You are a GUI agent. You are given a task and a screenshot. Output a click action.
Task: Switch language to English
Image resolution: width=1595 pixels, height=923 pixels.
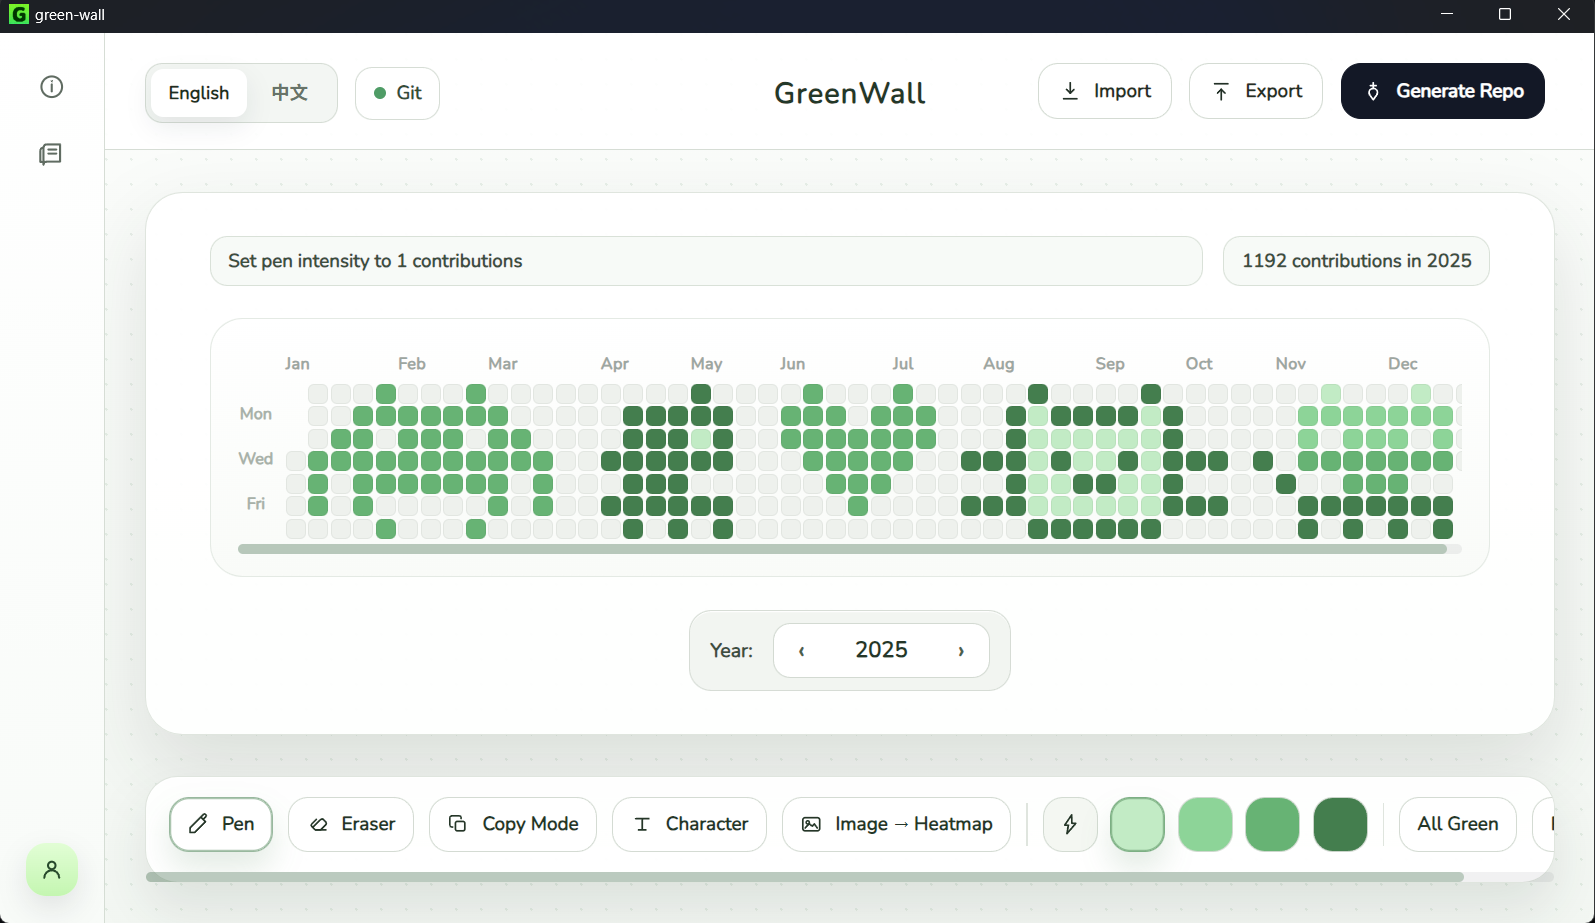click(199, 93)
